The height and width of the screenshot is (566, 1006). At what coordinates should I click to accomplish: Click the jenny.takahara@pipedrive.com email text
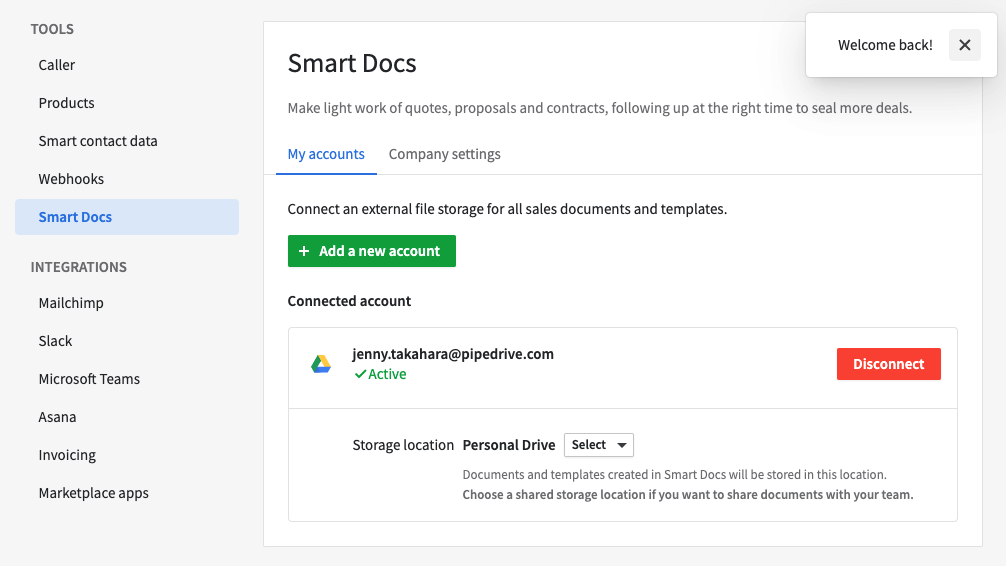click(453, 354)
